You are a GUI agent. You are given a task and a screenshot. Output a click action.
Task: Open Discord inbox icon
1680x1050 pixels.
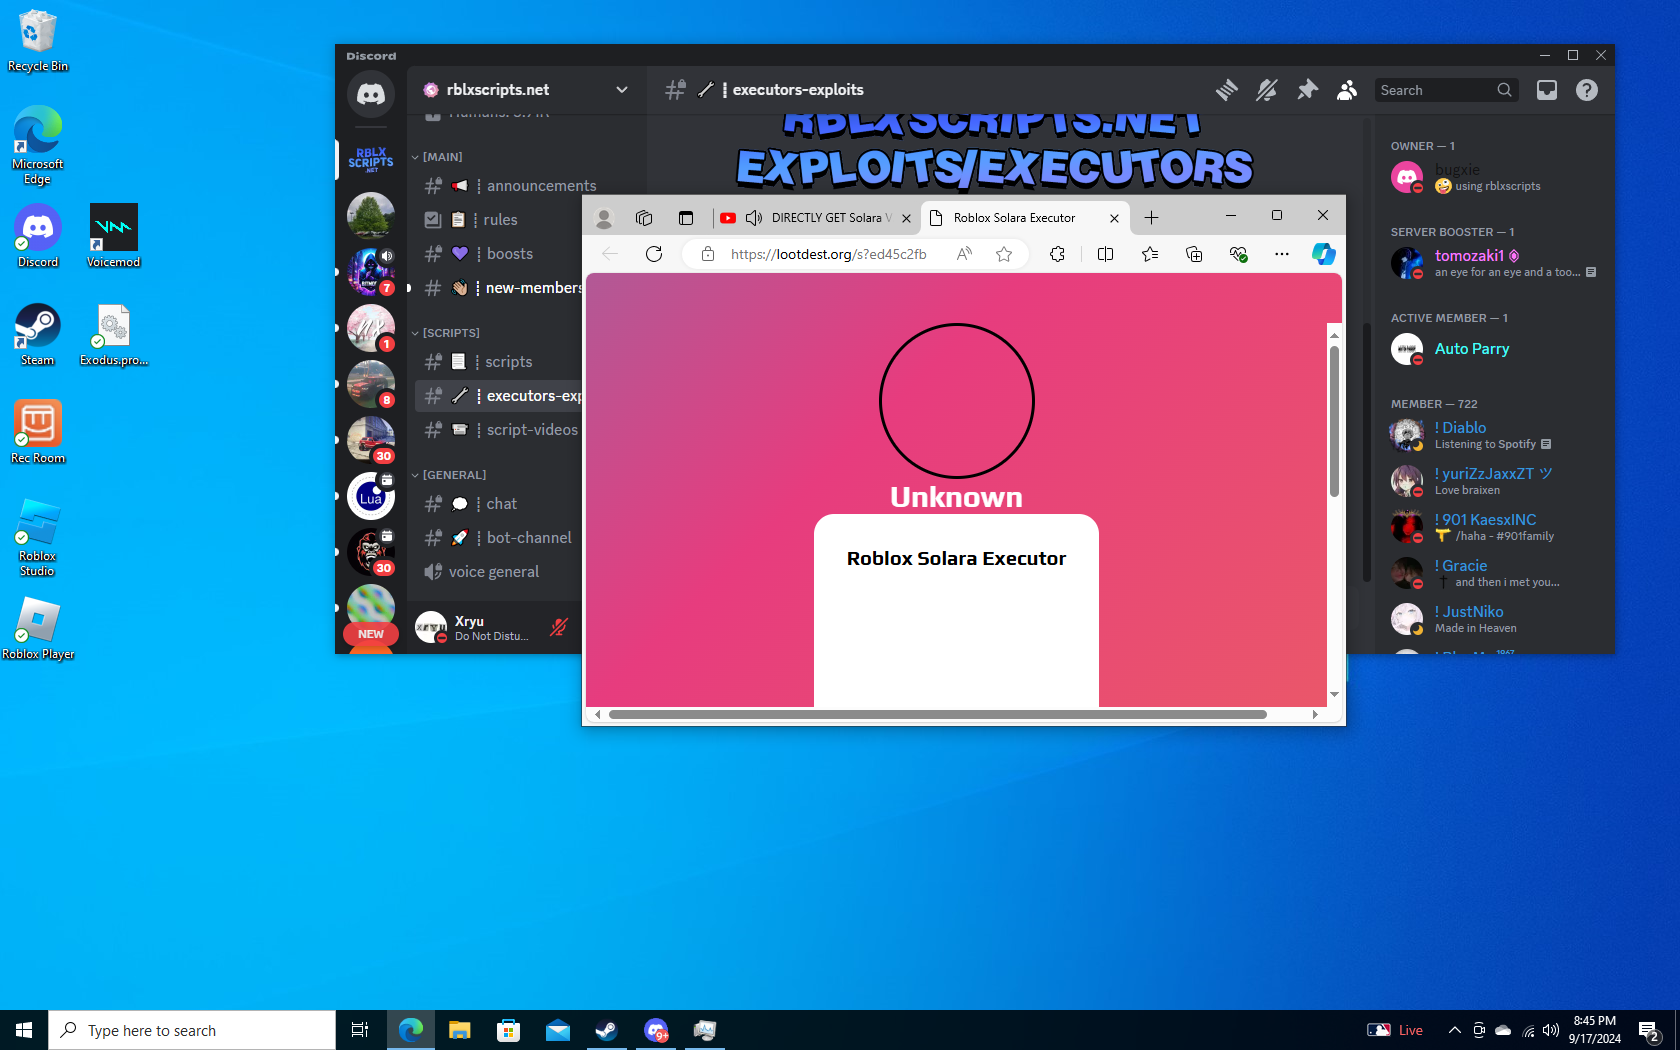point(1547,90)
